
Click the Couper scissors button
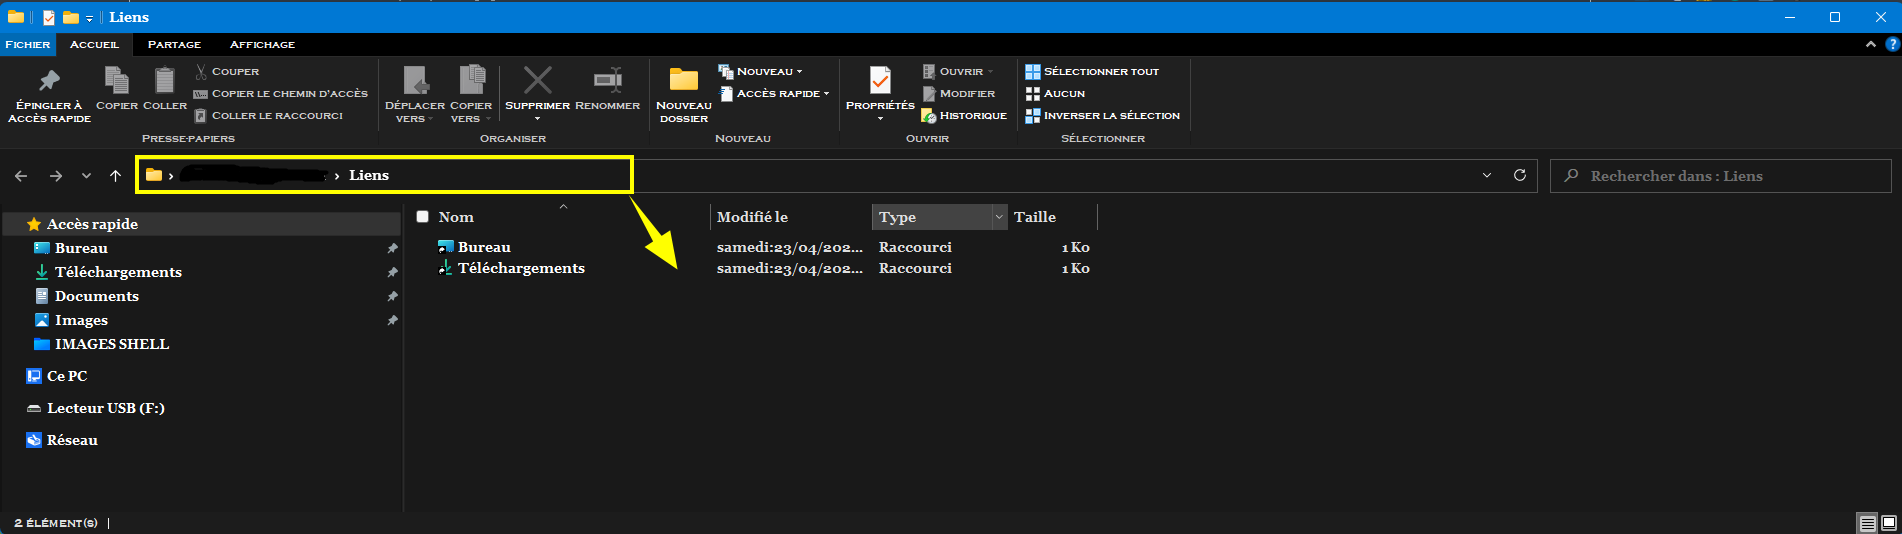tap(227, 72)
